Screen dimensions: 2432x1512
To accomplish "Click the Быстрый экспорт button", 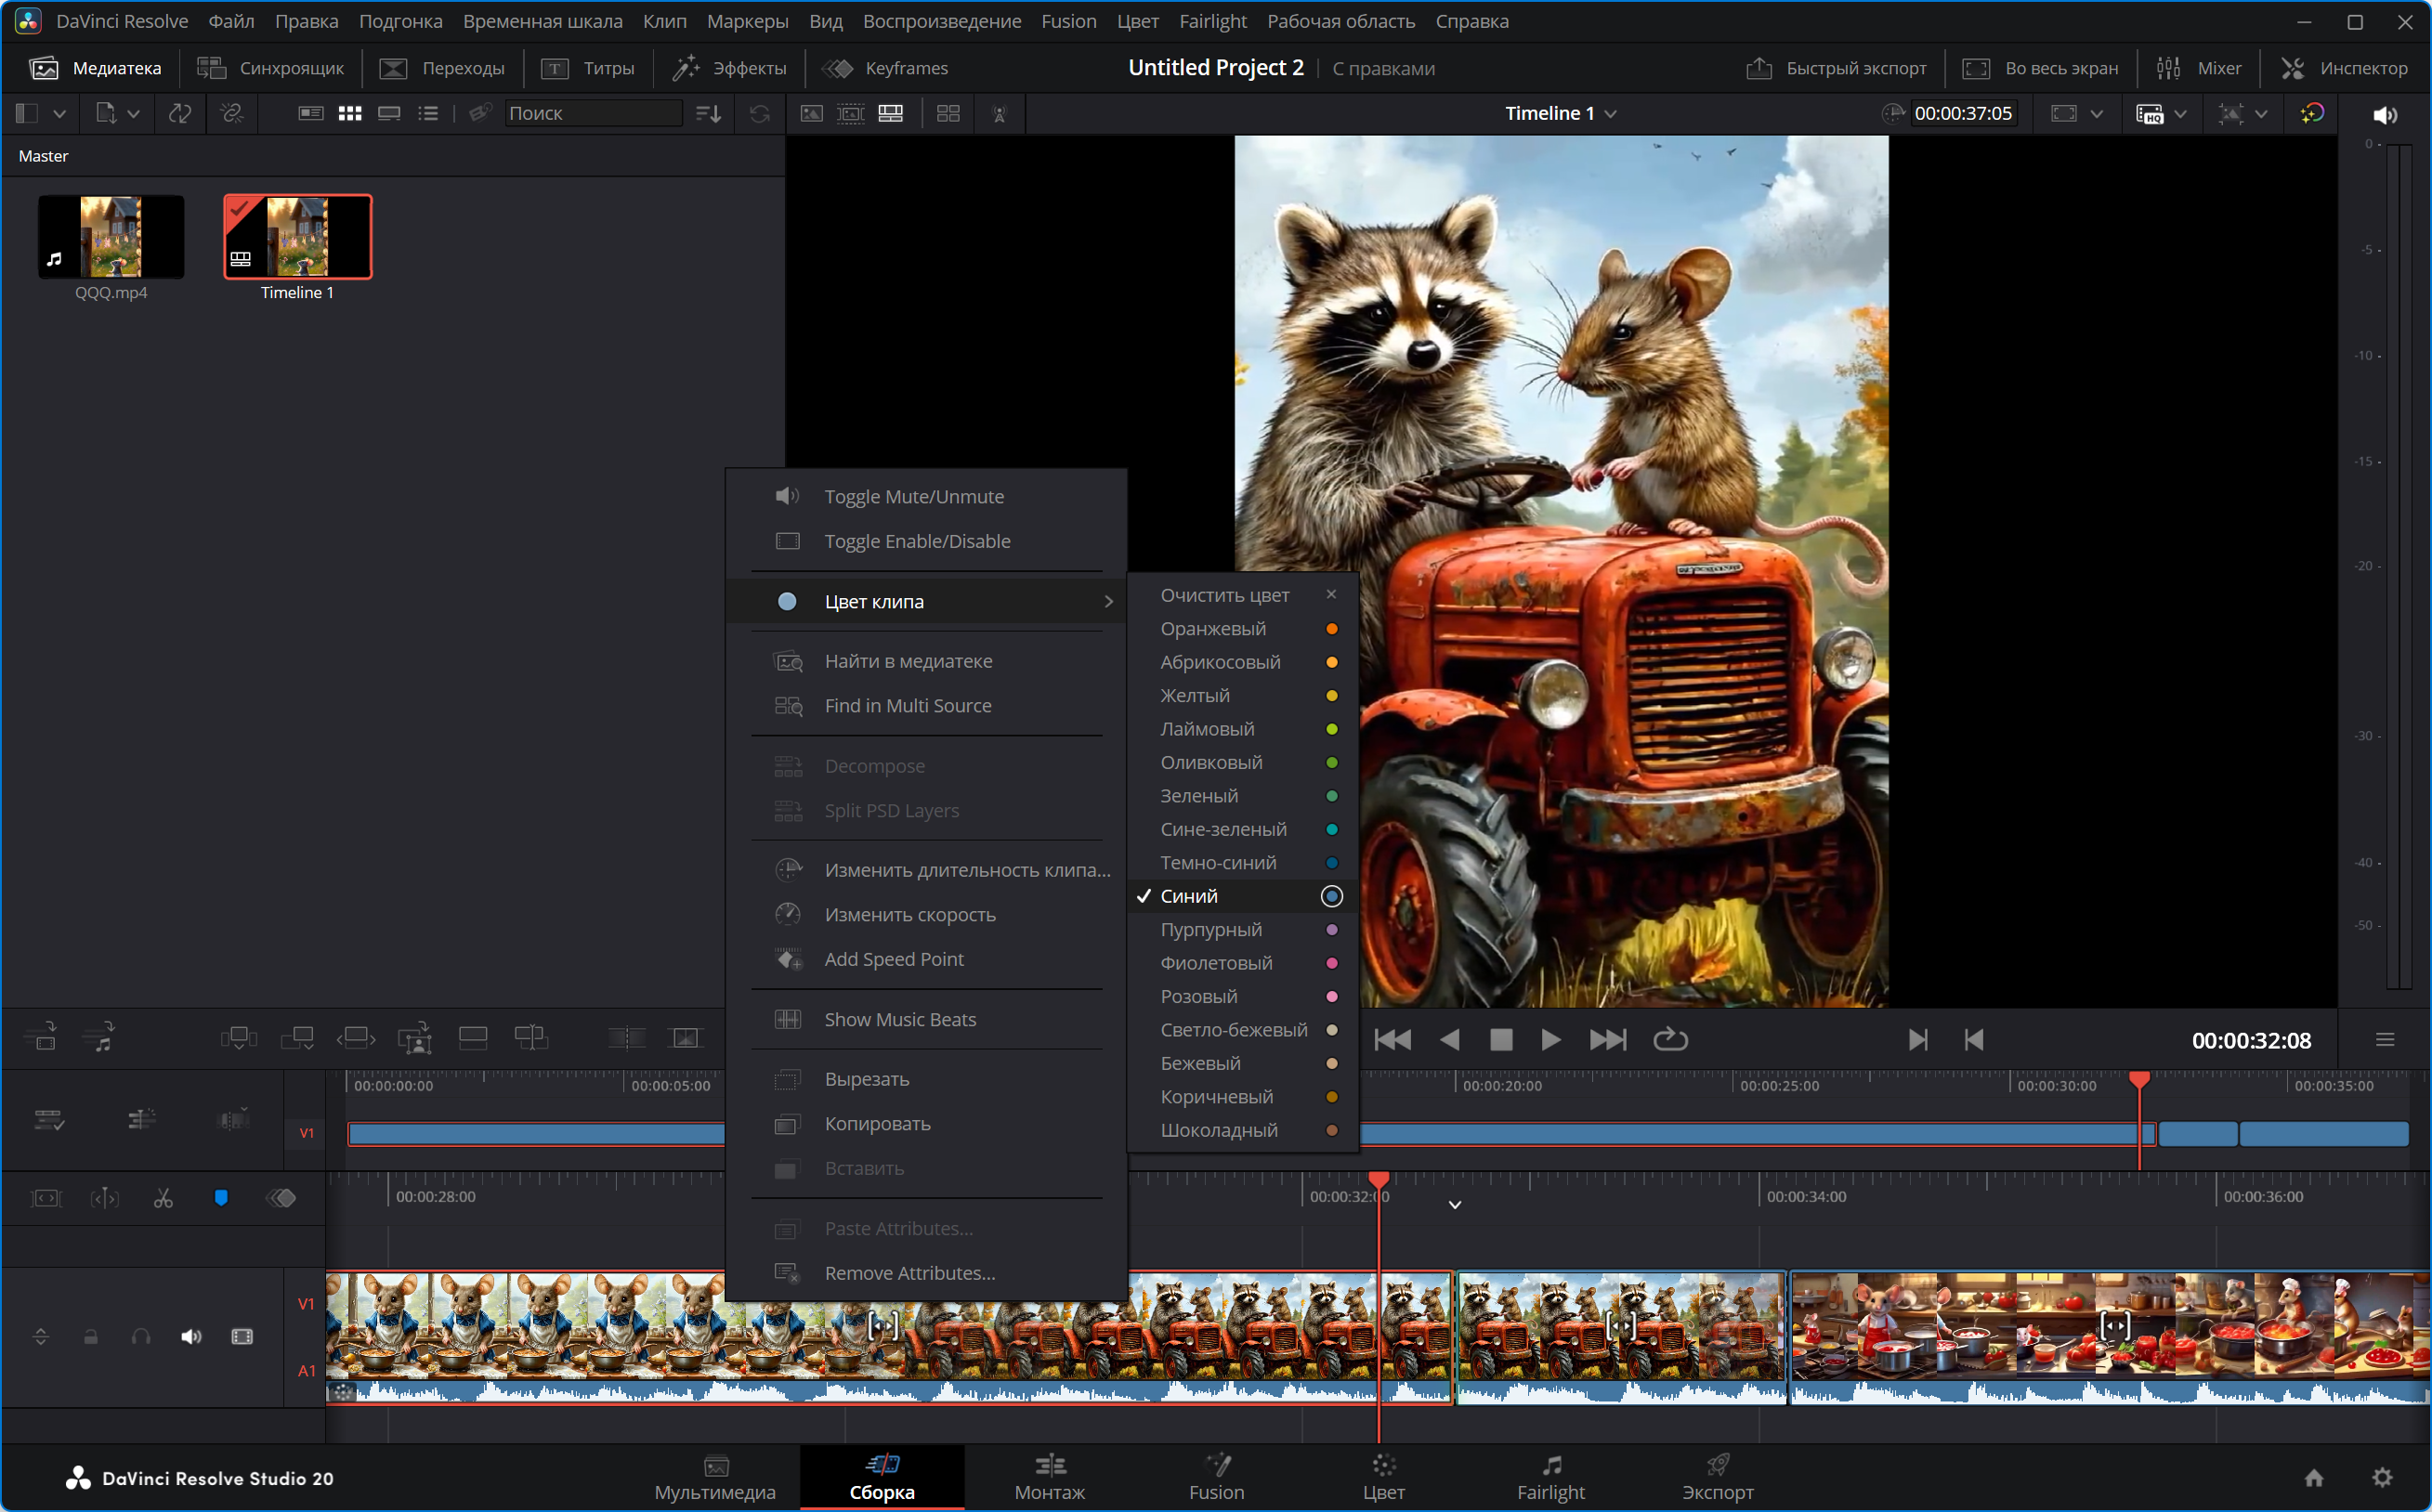I will (1837, 68).
